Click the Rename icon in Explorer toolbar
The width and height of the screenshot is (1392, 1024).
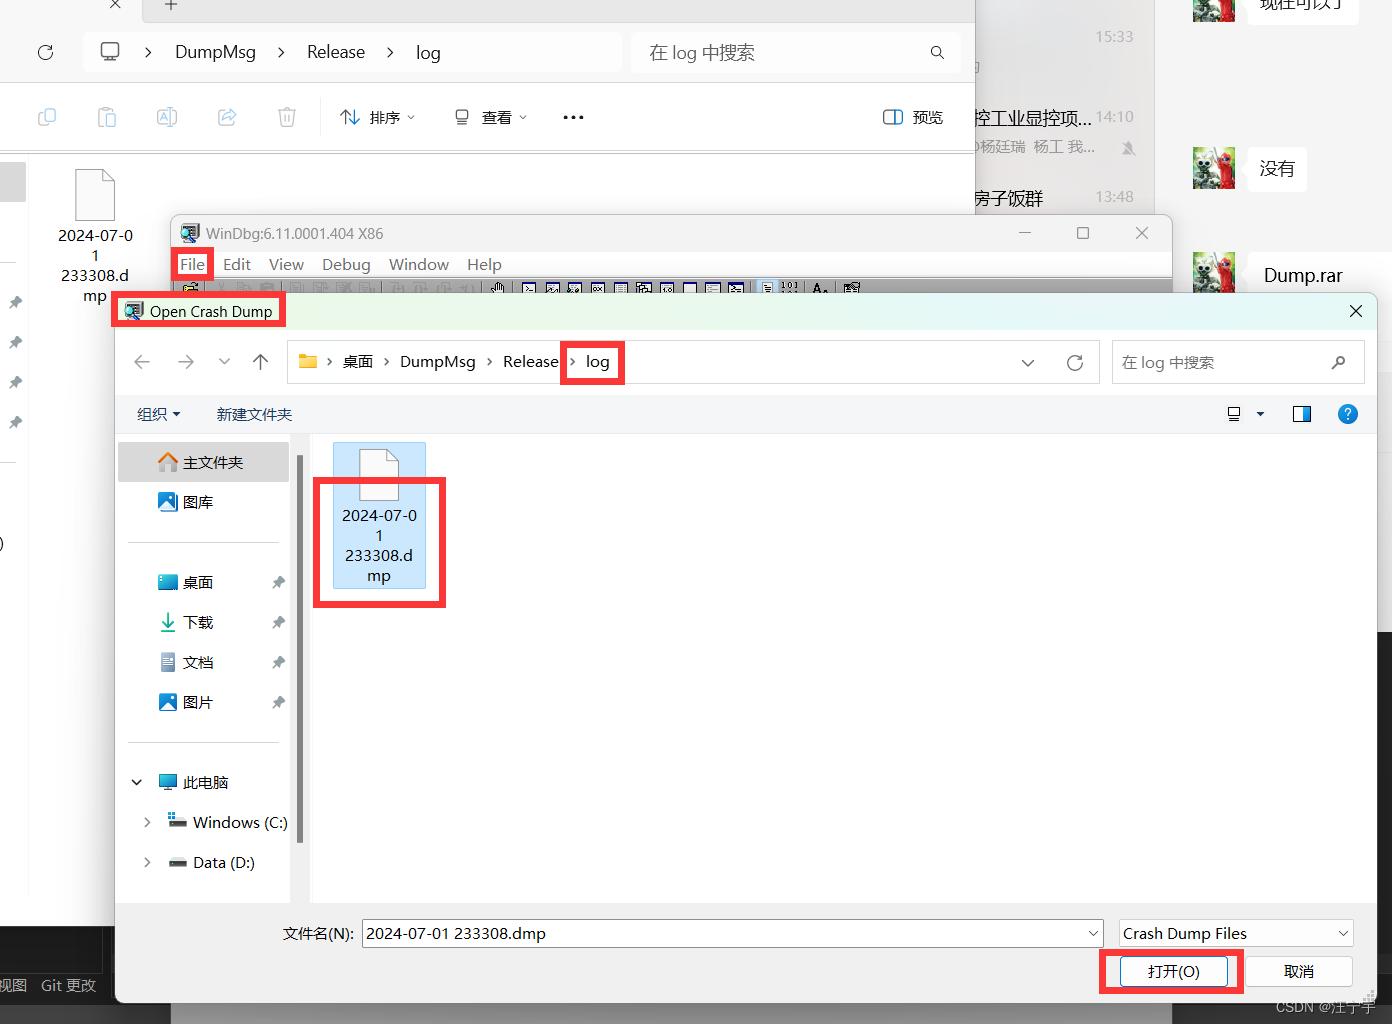167,117
